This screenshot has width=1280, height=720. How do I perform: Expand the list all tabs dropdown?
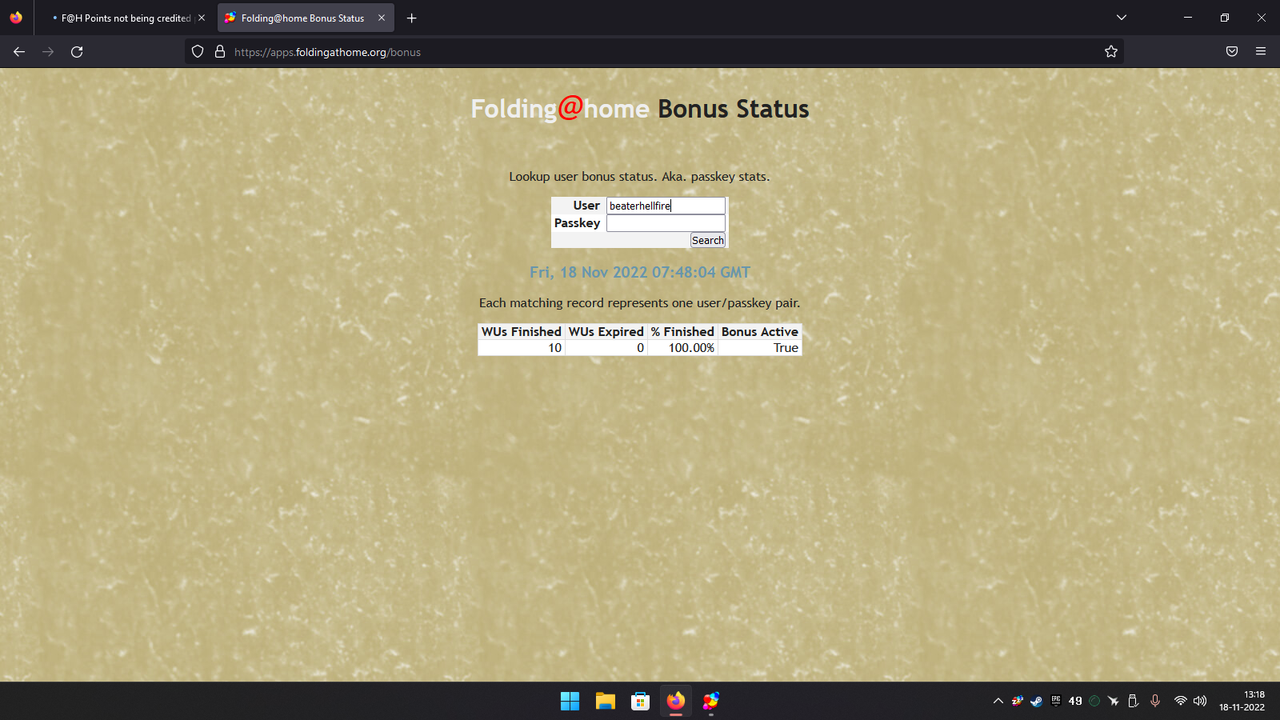(x=1121, y=18)
